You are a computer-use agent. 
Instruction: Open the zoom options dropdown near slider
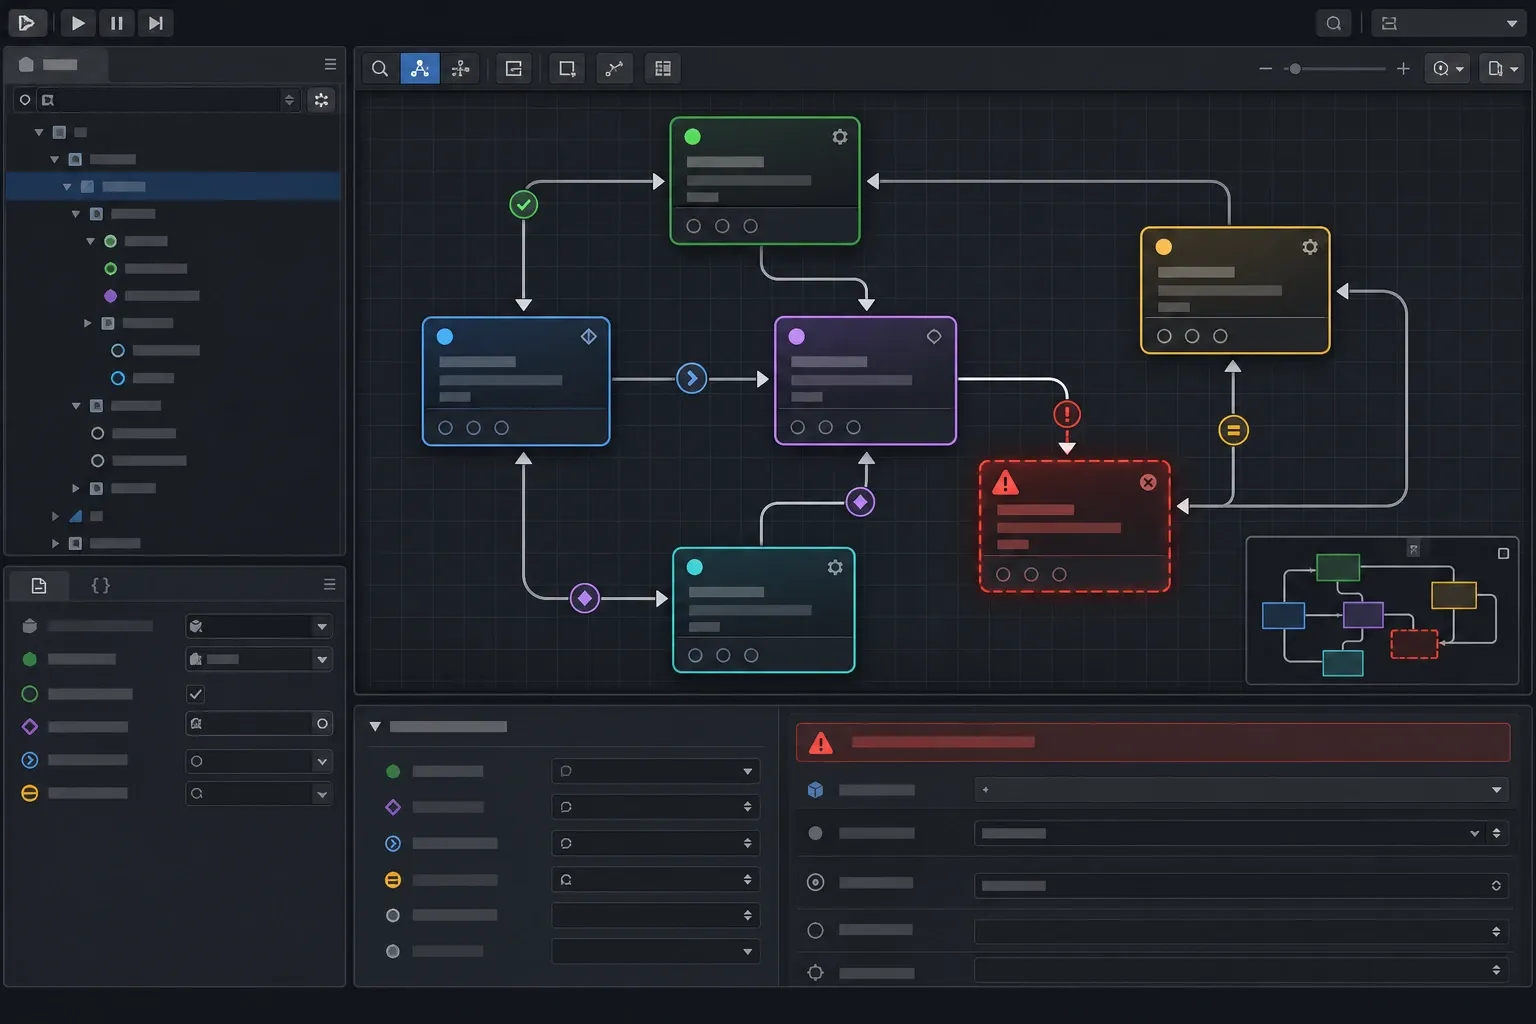pyautogui.click(x=1449, y=68)
